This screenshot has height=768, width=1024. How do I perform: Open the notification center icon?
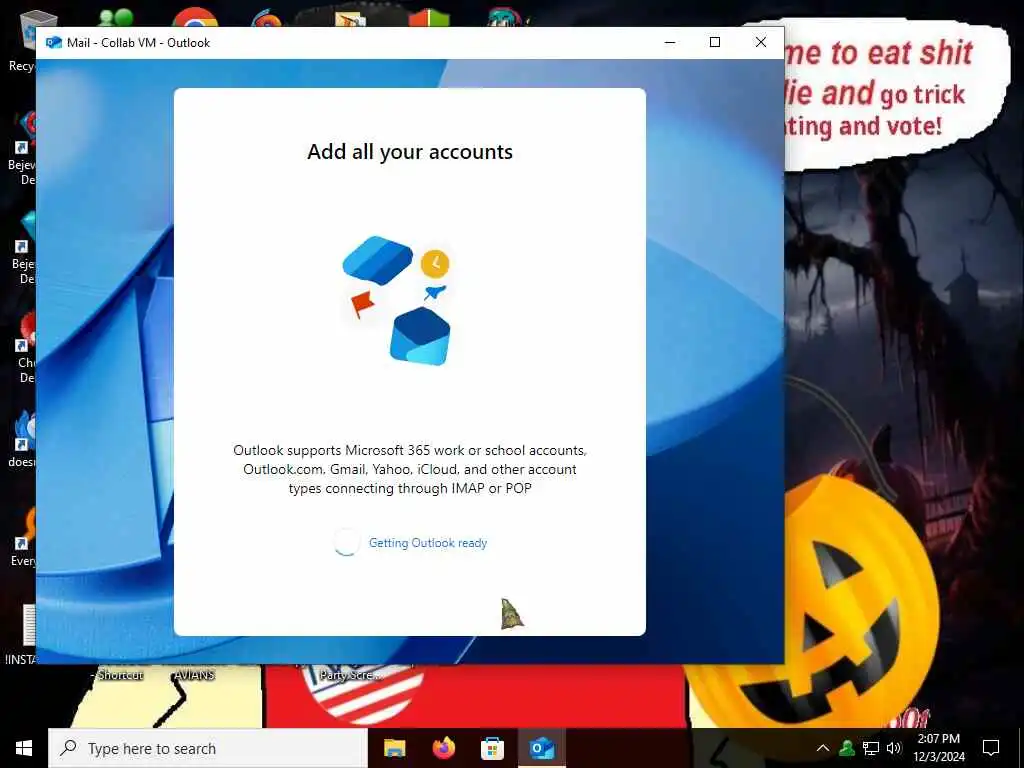tap(991, 748)
